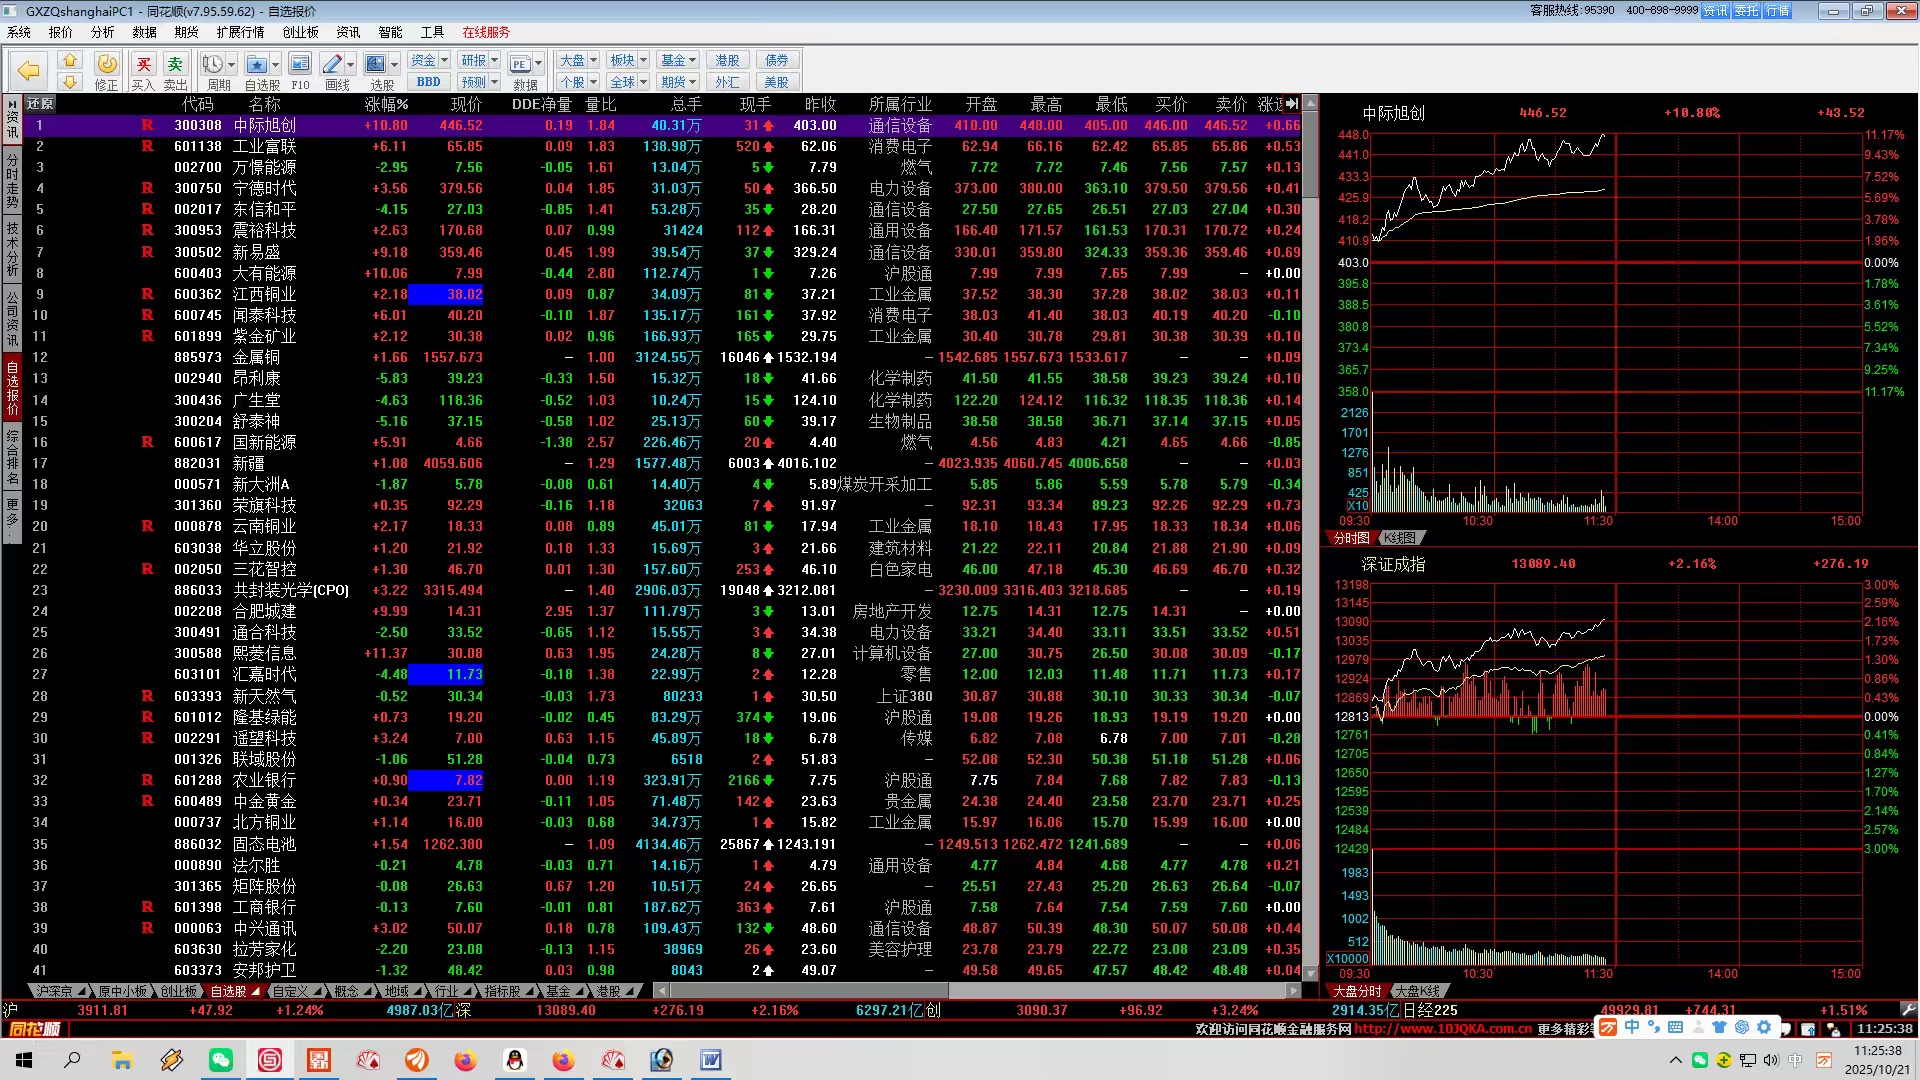The width and height of the screenshot is (1920, 1080).
Task: Expand the 资金 dropdown arrow
Action: coord(444,60)
